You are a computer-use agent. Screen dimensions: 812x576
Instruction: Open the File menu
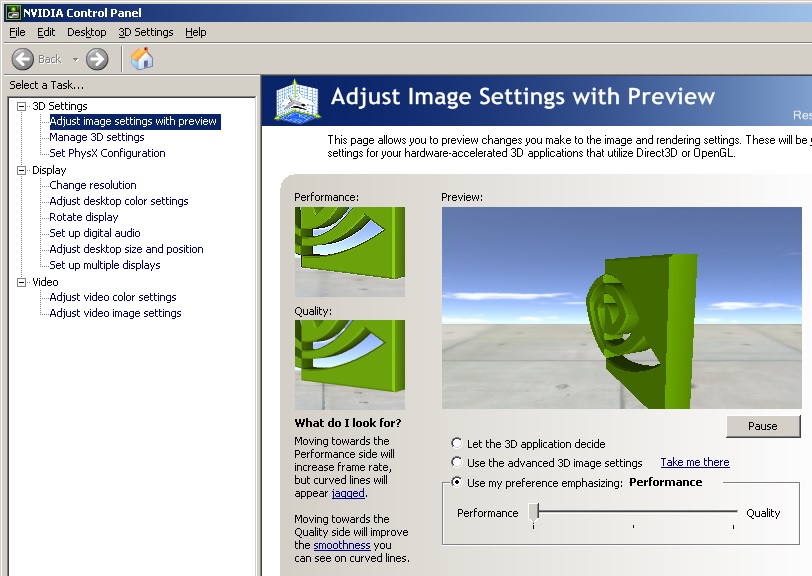click(17, 32)
